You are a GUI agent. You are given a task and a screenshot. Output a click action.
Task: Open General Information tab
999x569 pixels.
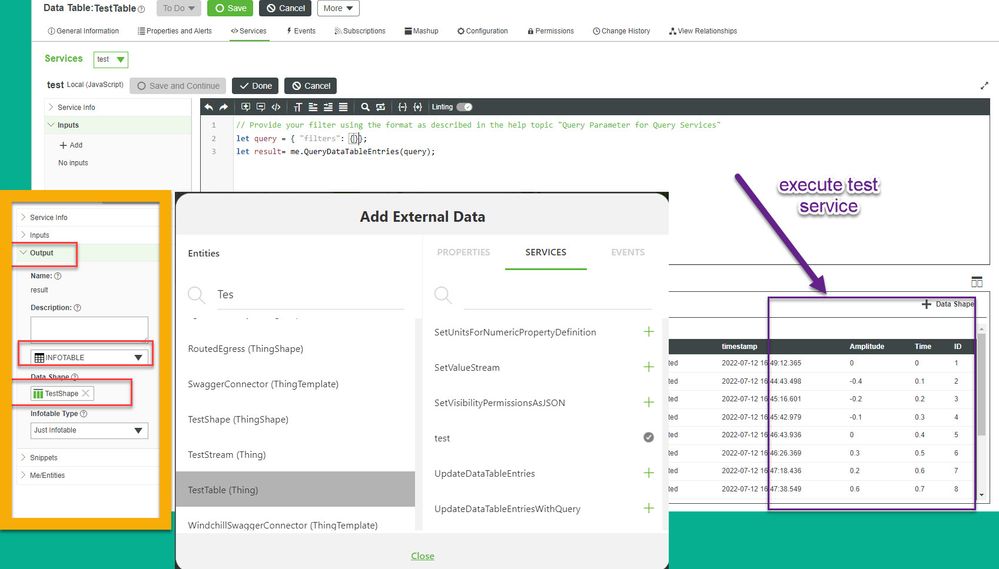tap(83, 31)
